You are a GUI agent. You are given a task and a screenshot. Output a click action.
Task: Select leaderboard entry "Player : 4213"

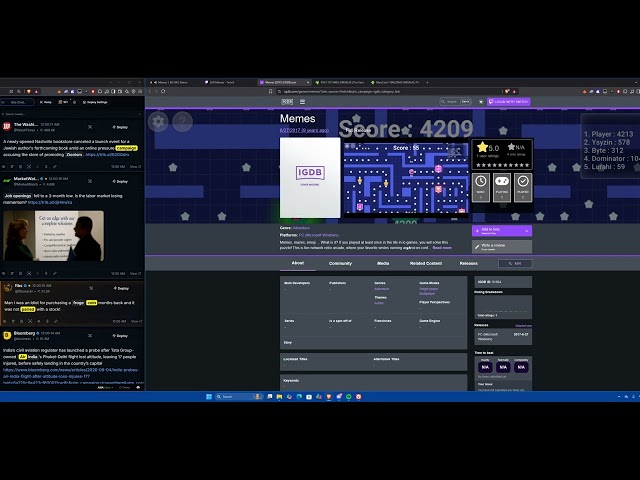pos(608,134)
